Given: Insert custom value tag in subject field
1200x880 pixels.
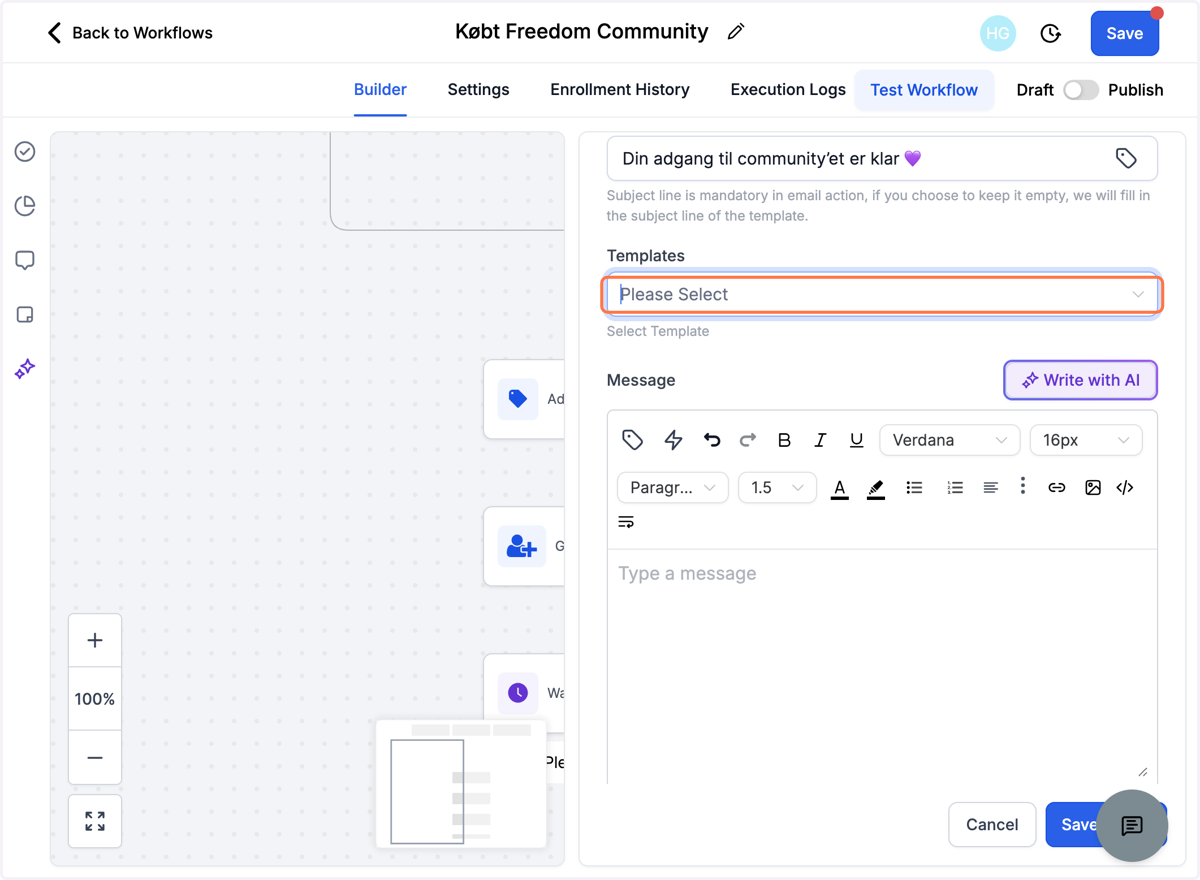Looking at the screenshot, I should tap(1126, 158).
